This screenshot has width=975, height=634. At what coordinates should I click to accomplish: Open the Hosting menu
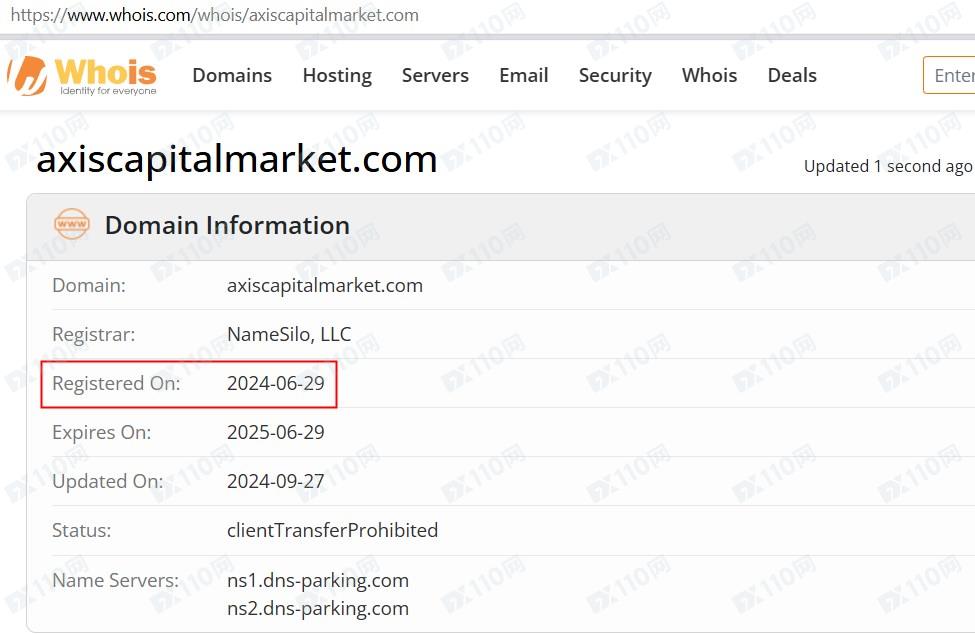tap(337, 76)
